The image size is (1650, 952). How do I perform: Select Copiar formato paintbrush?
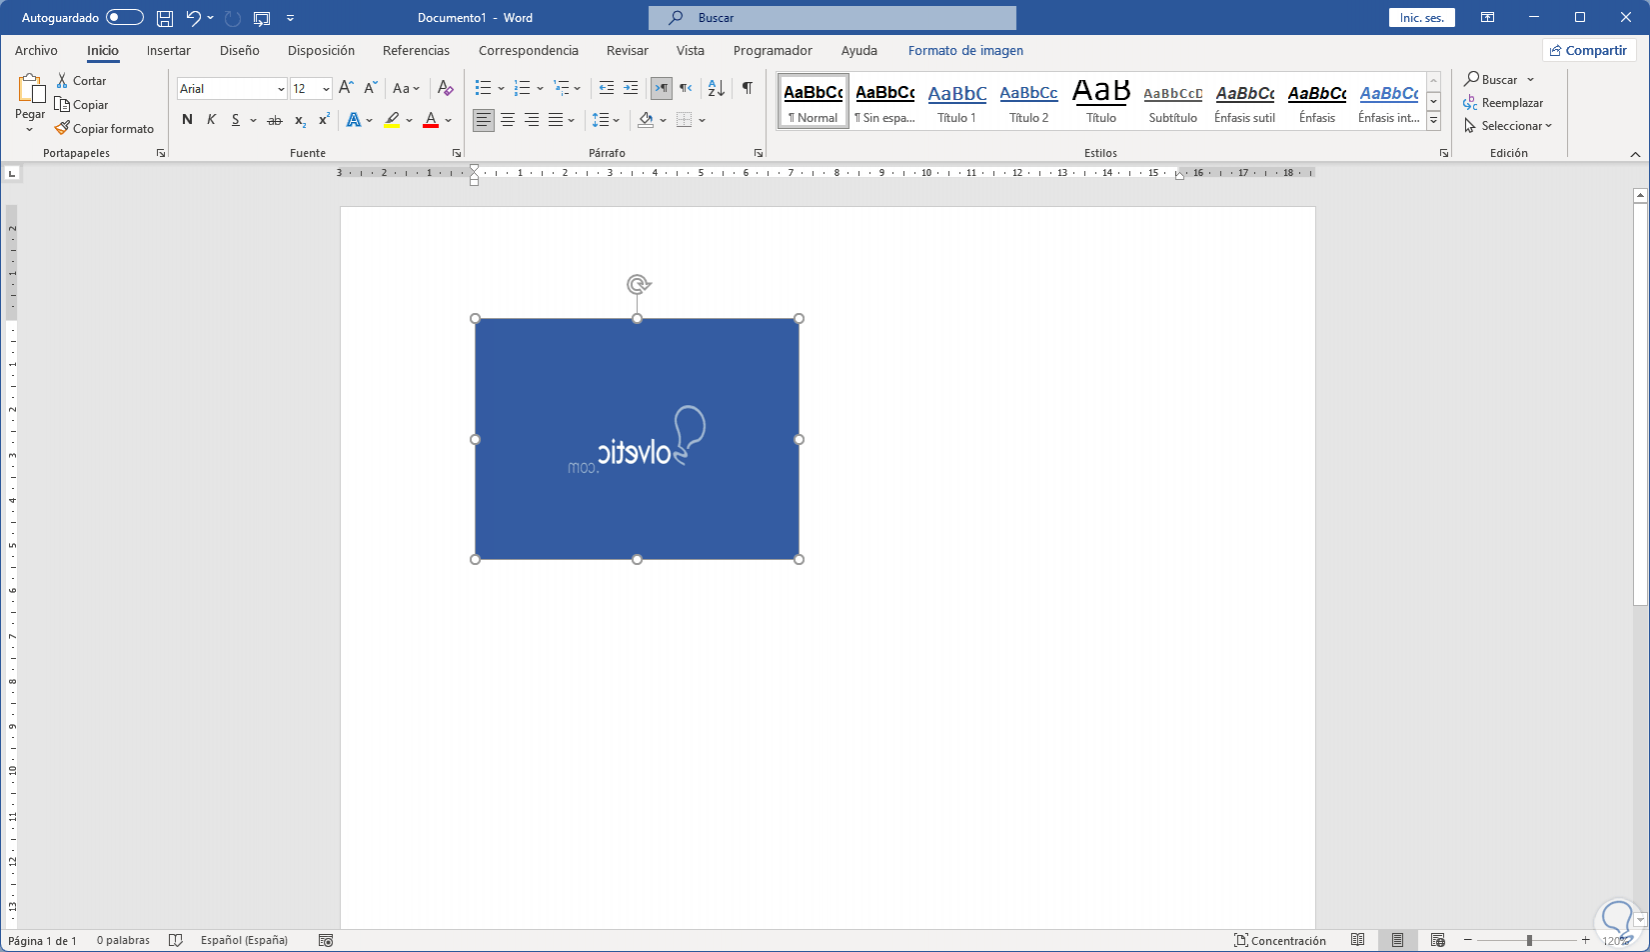point(62,129)
